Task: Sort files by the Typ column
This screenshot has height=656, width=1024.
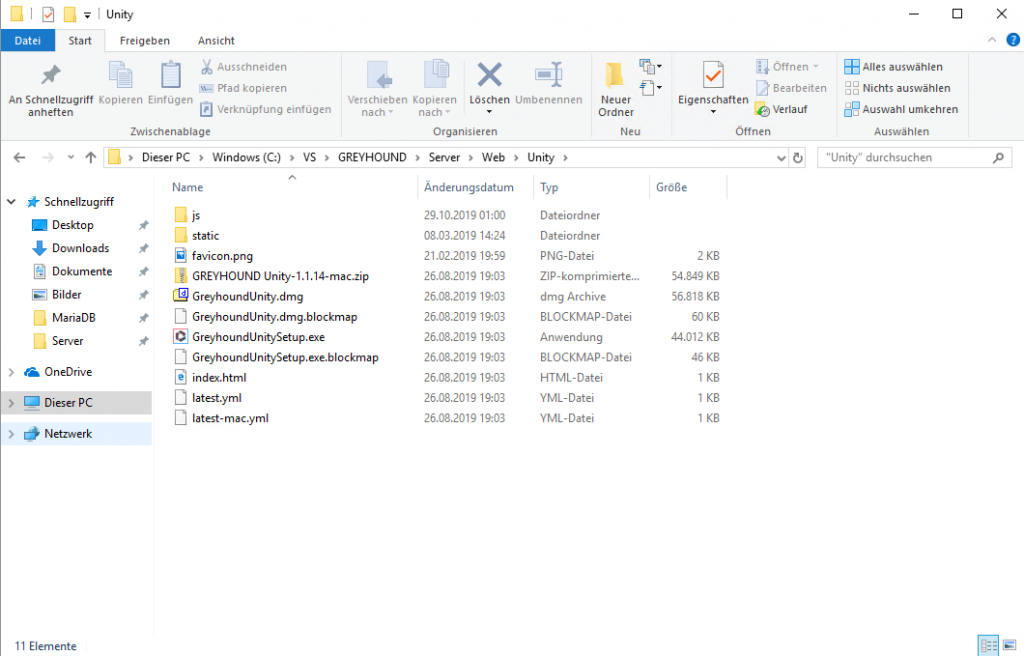Action: click(x=591, y=187)
